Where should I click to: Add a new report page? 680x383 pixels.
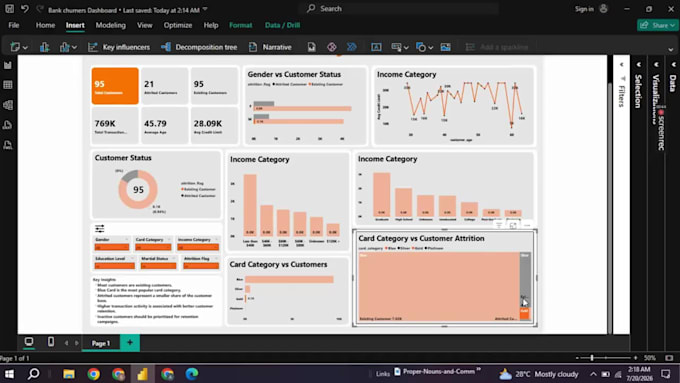click(130, 343)
